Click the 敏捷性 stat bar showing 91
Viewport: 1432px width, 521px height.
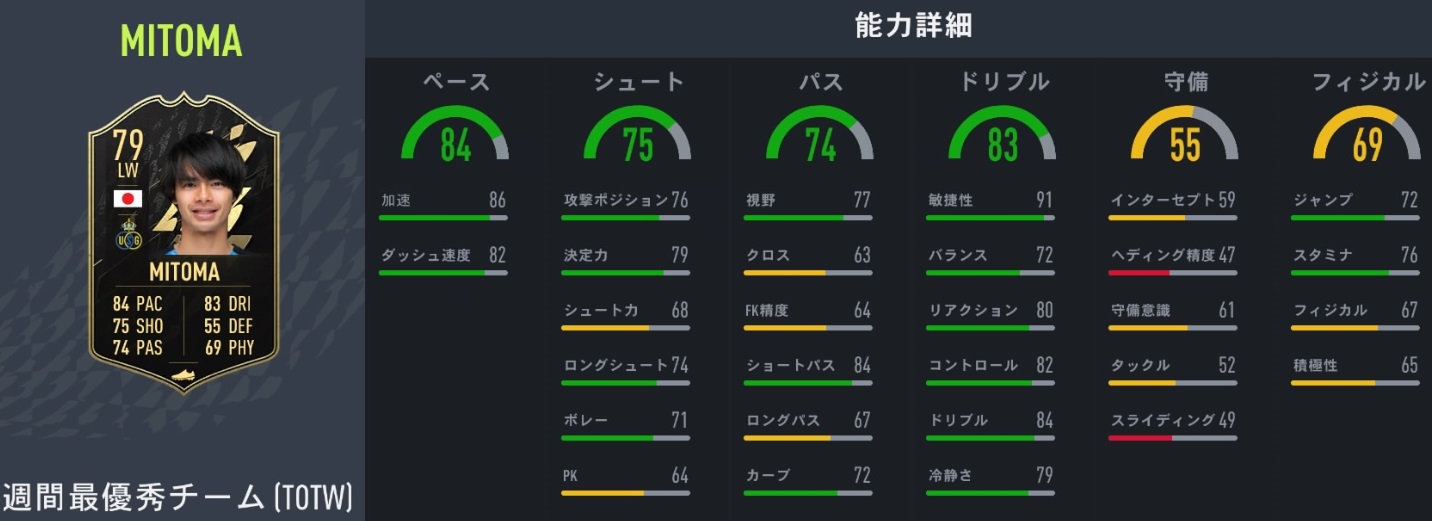pyautogui.click(x=990, y=217)
